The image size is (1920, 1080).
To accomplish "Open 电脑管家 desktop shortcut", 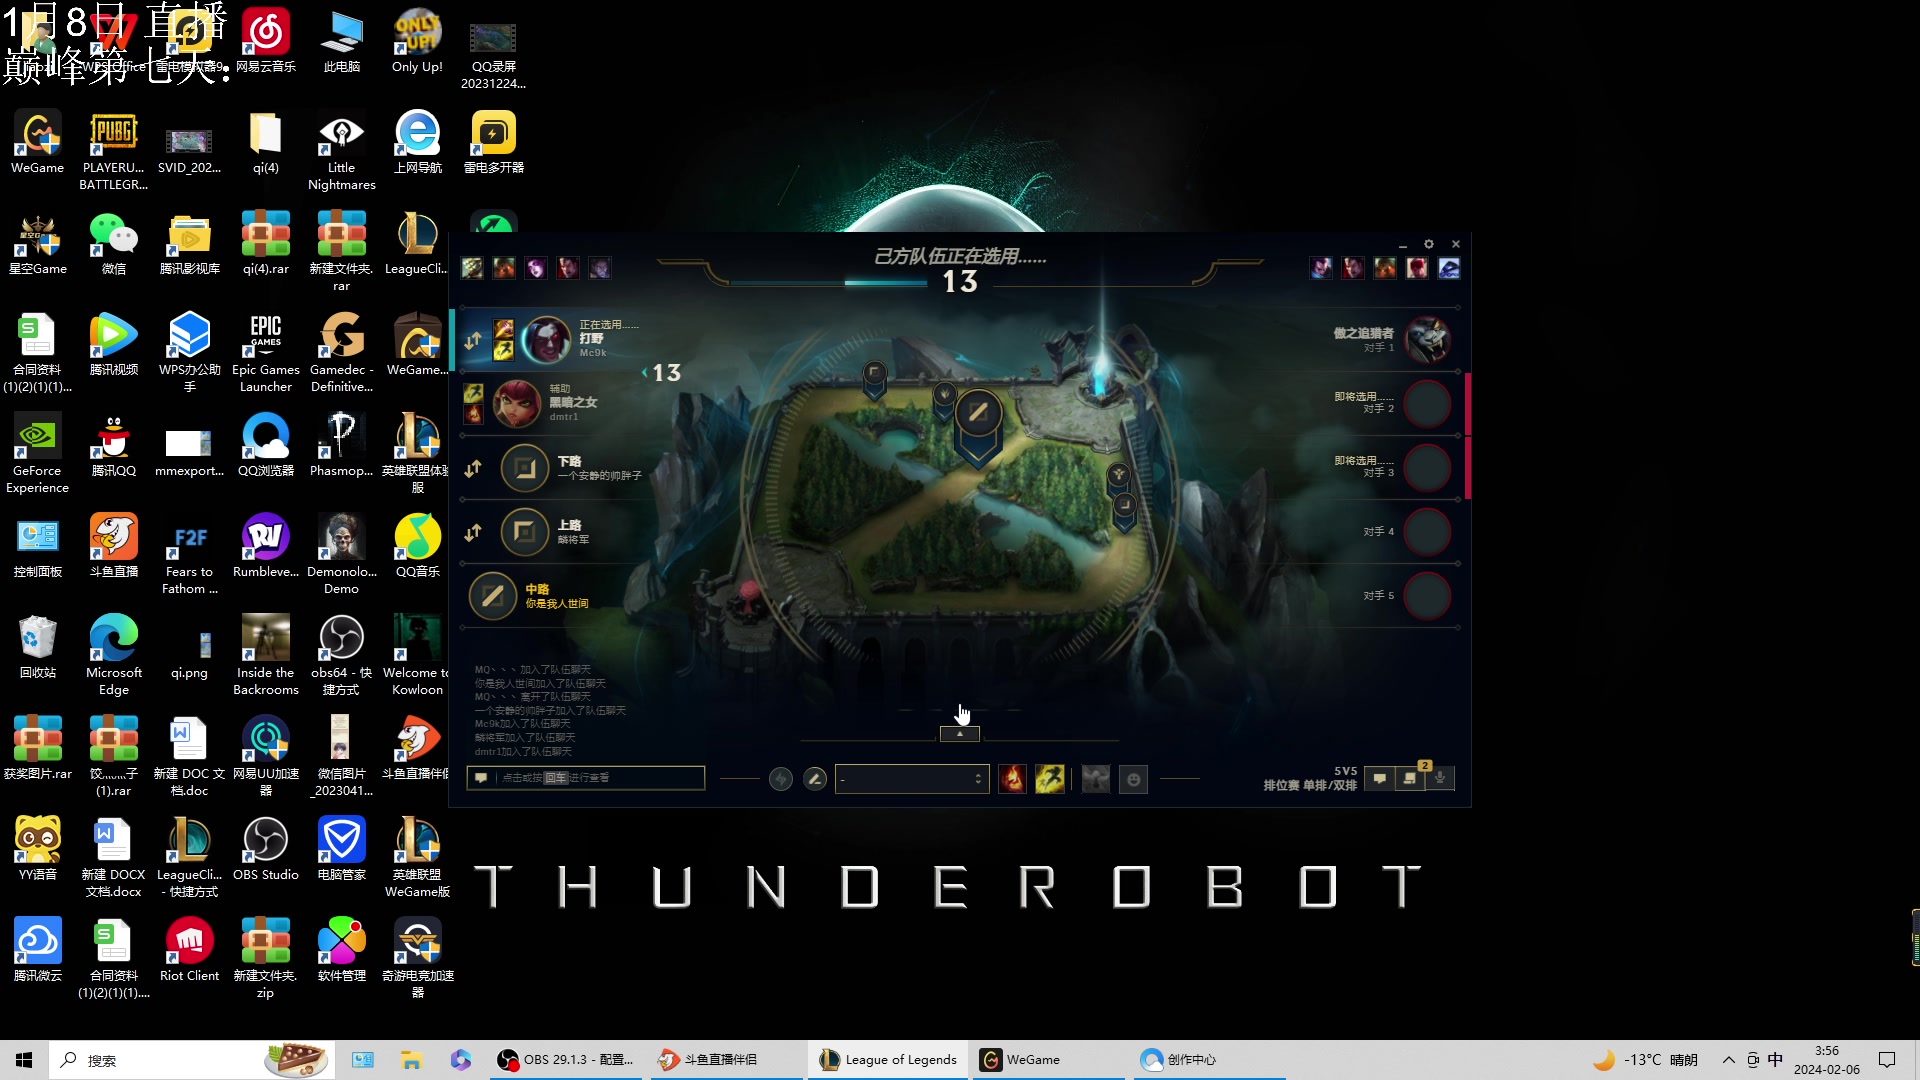I will (x=341, y=850).
